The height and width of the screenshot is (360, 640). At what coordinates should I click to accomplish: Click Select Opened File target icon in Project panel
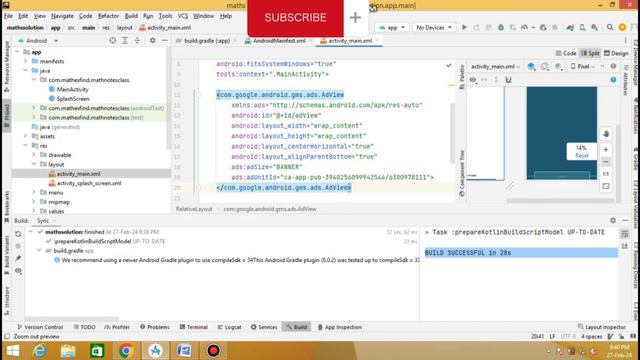tap(113, 40)
